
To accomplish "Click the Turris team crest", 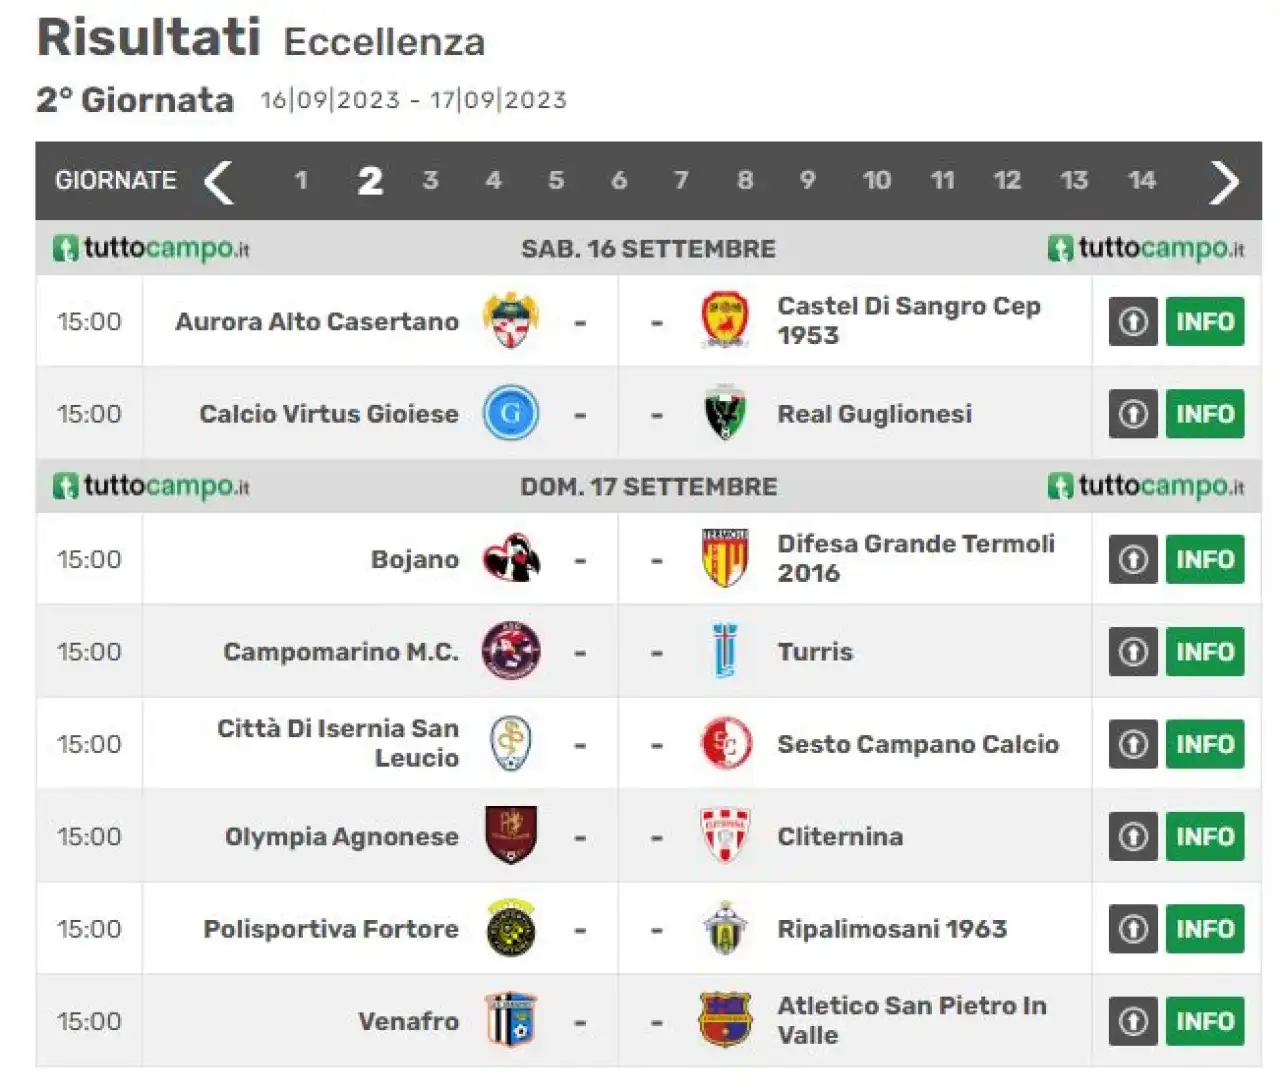I will coord(725,651).
